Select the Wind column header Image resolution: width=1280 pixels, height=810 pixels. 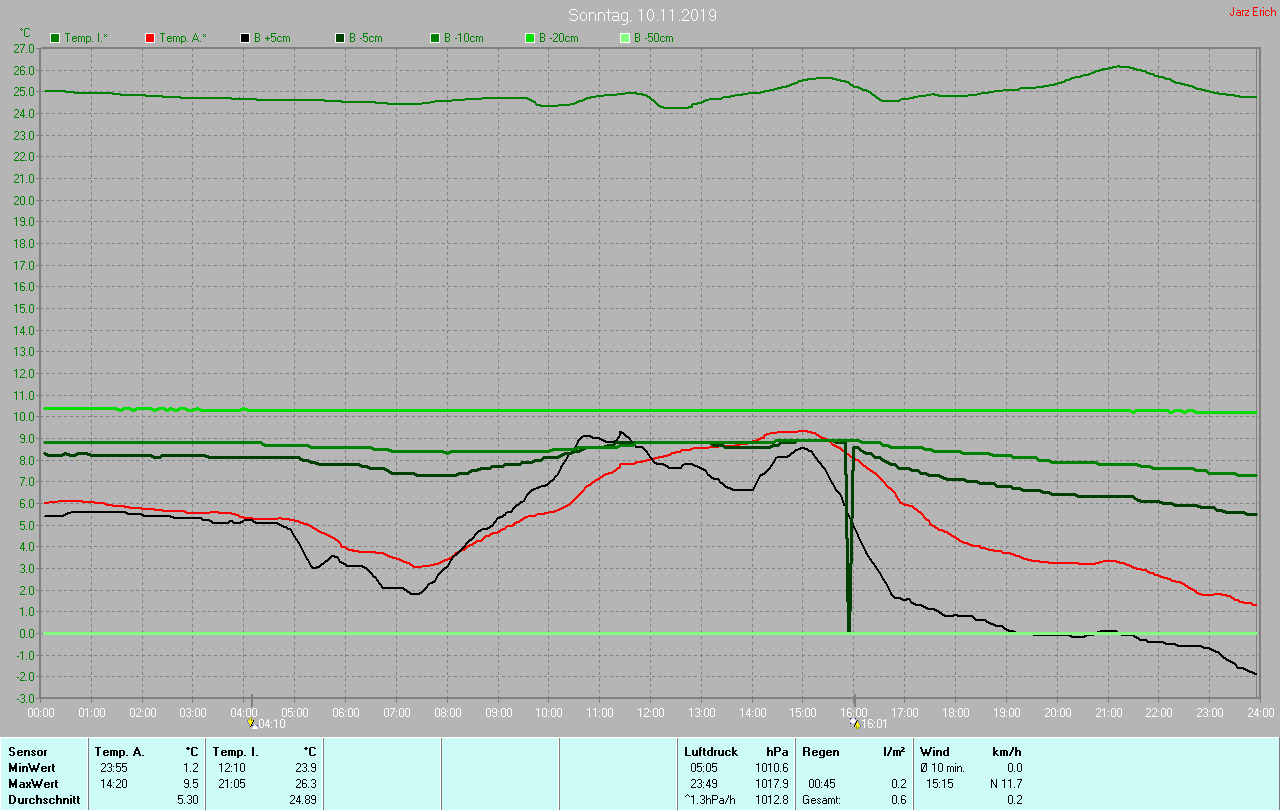[x=935, y=751]
